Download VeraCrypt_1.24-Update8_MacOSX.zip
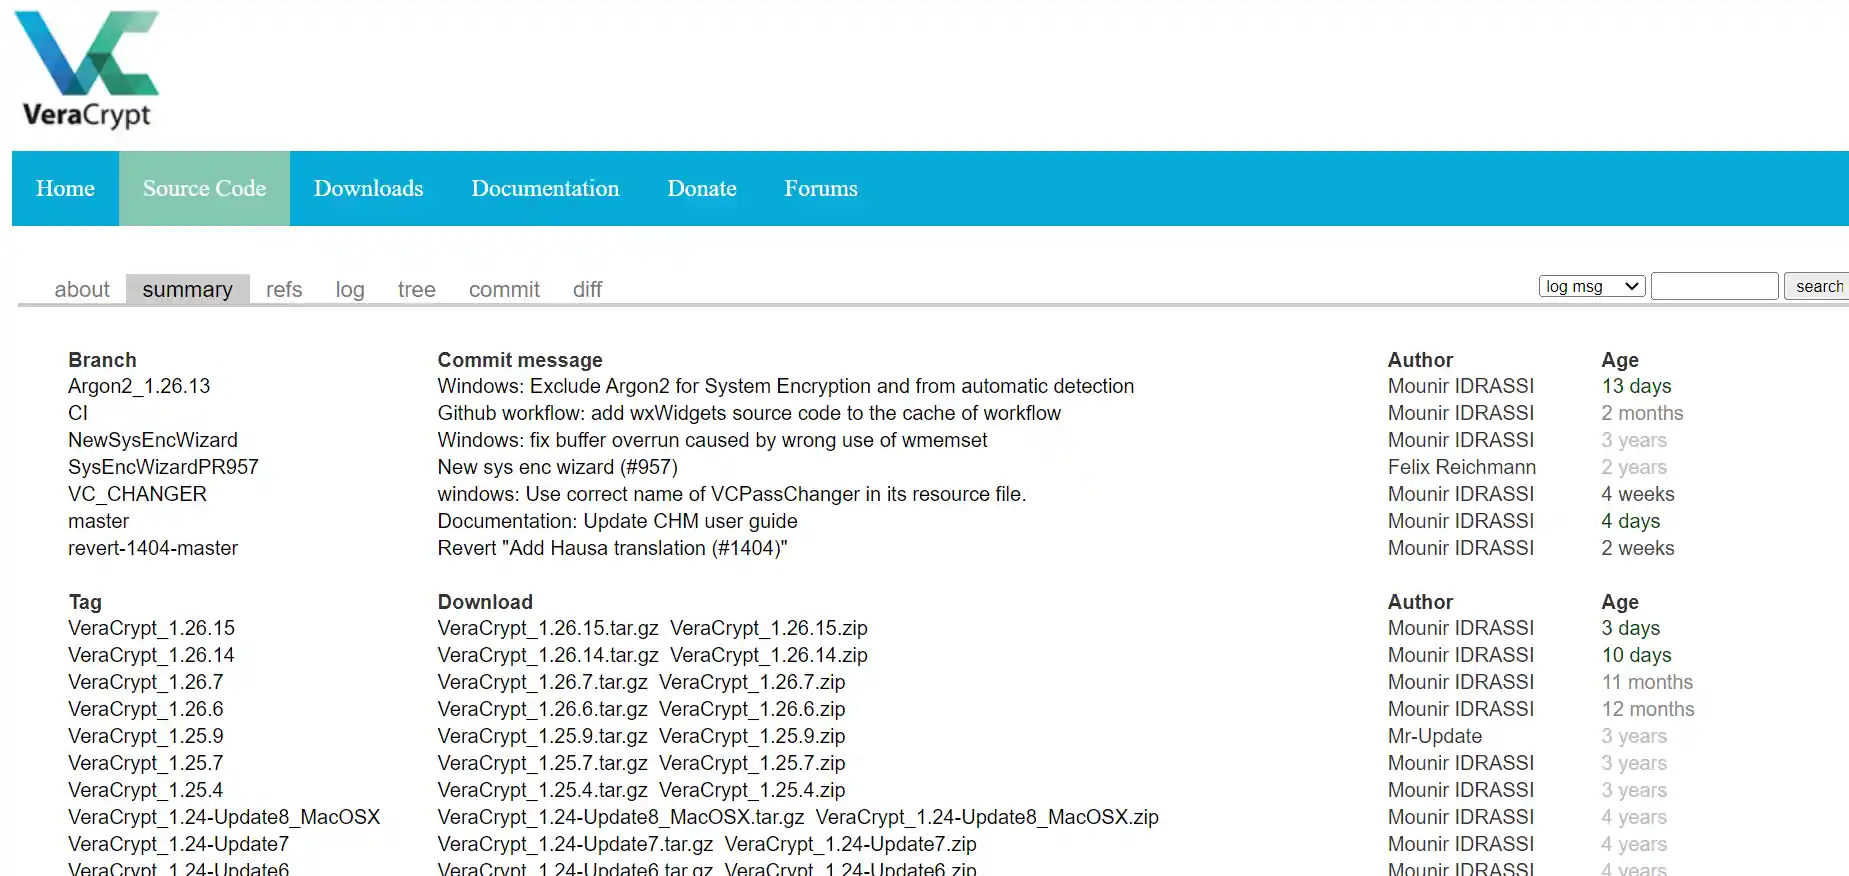The image size is (1849, 876). (x=987, y=817)
